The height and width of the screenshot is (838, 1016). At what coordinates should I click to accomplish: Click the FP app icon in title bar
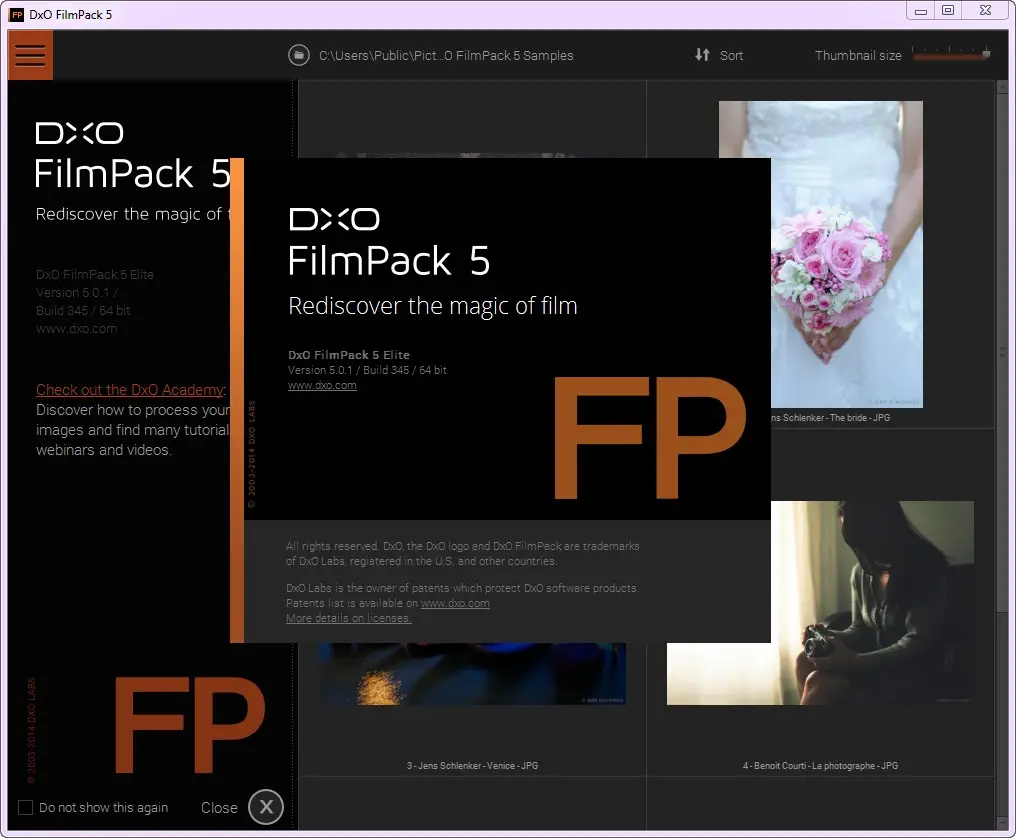(17, 14)
